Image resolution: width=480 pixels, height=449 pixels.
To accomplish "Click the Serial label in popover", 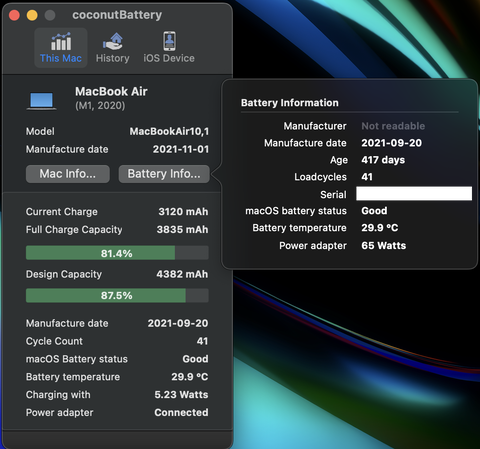I will coord(333,195).
